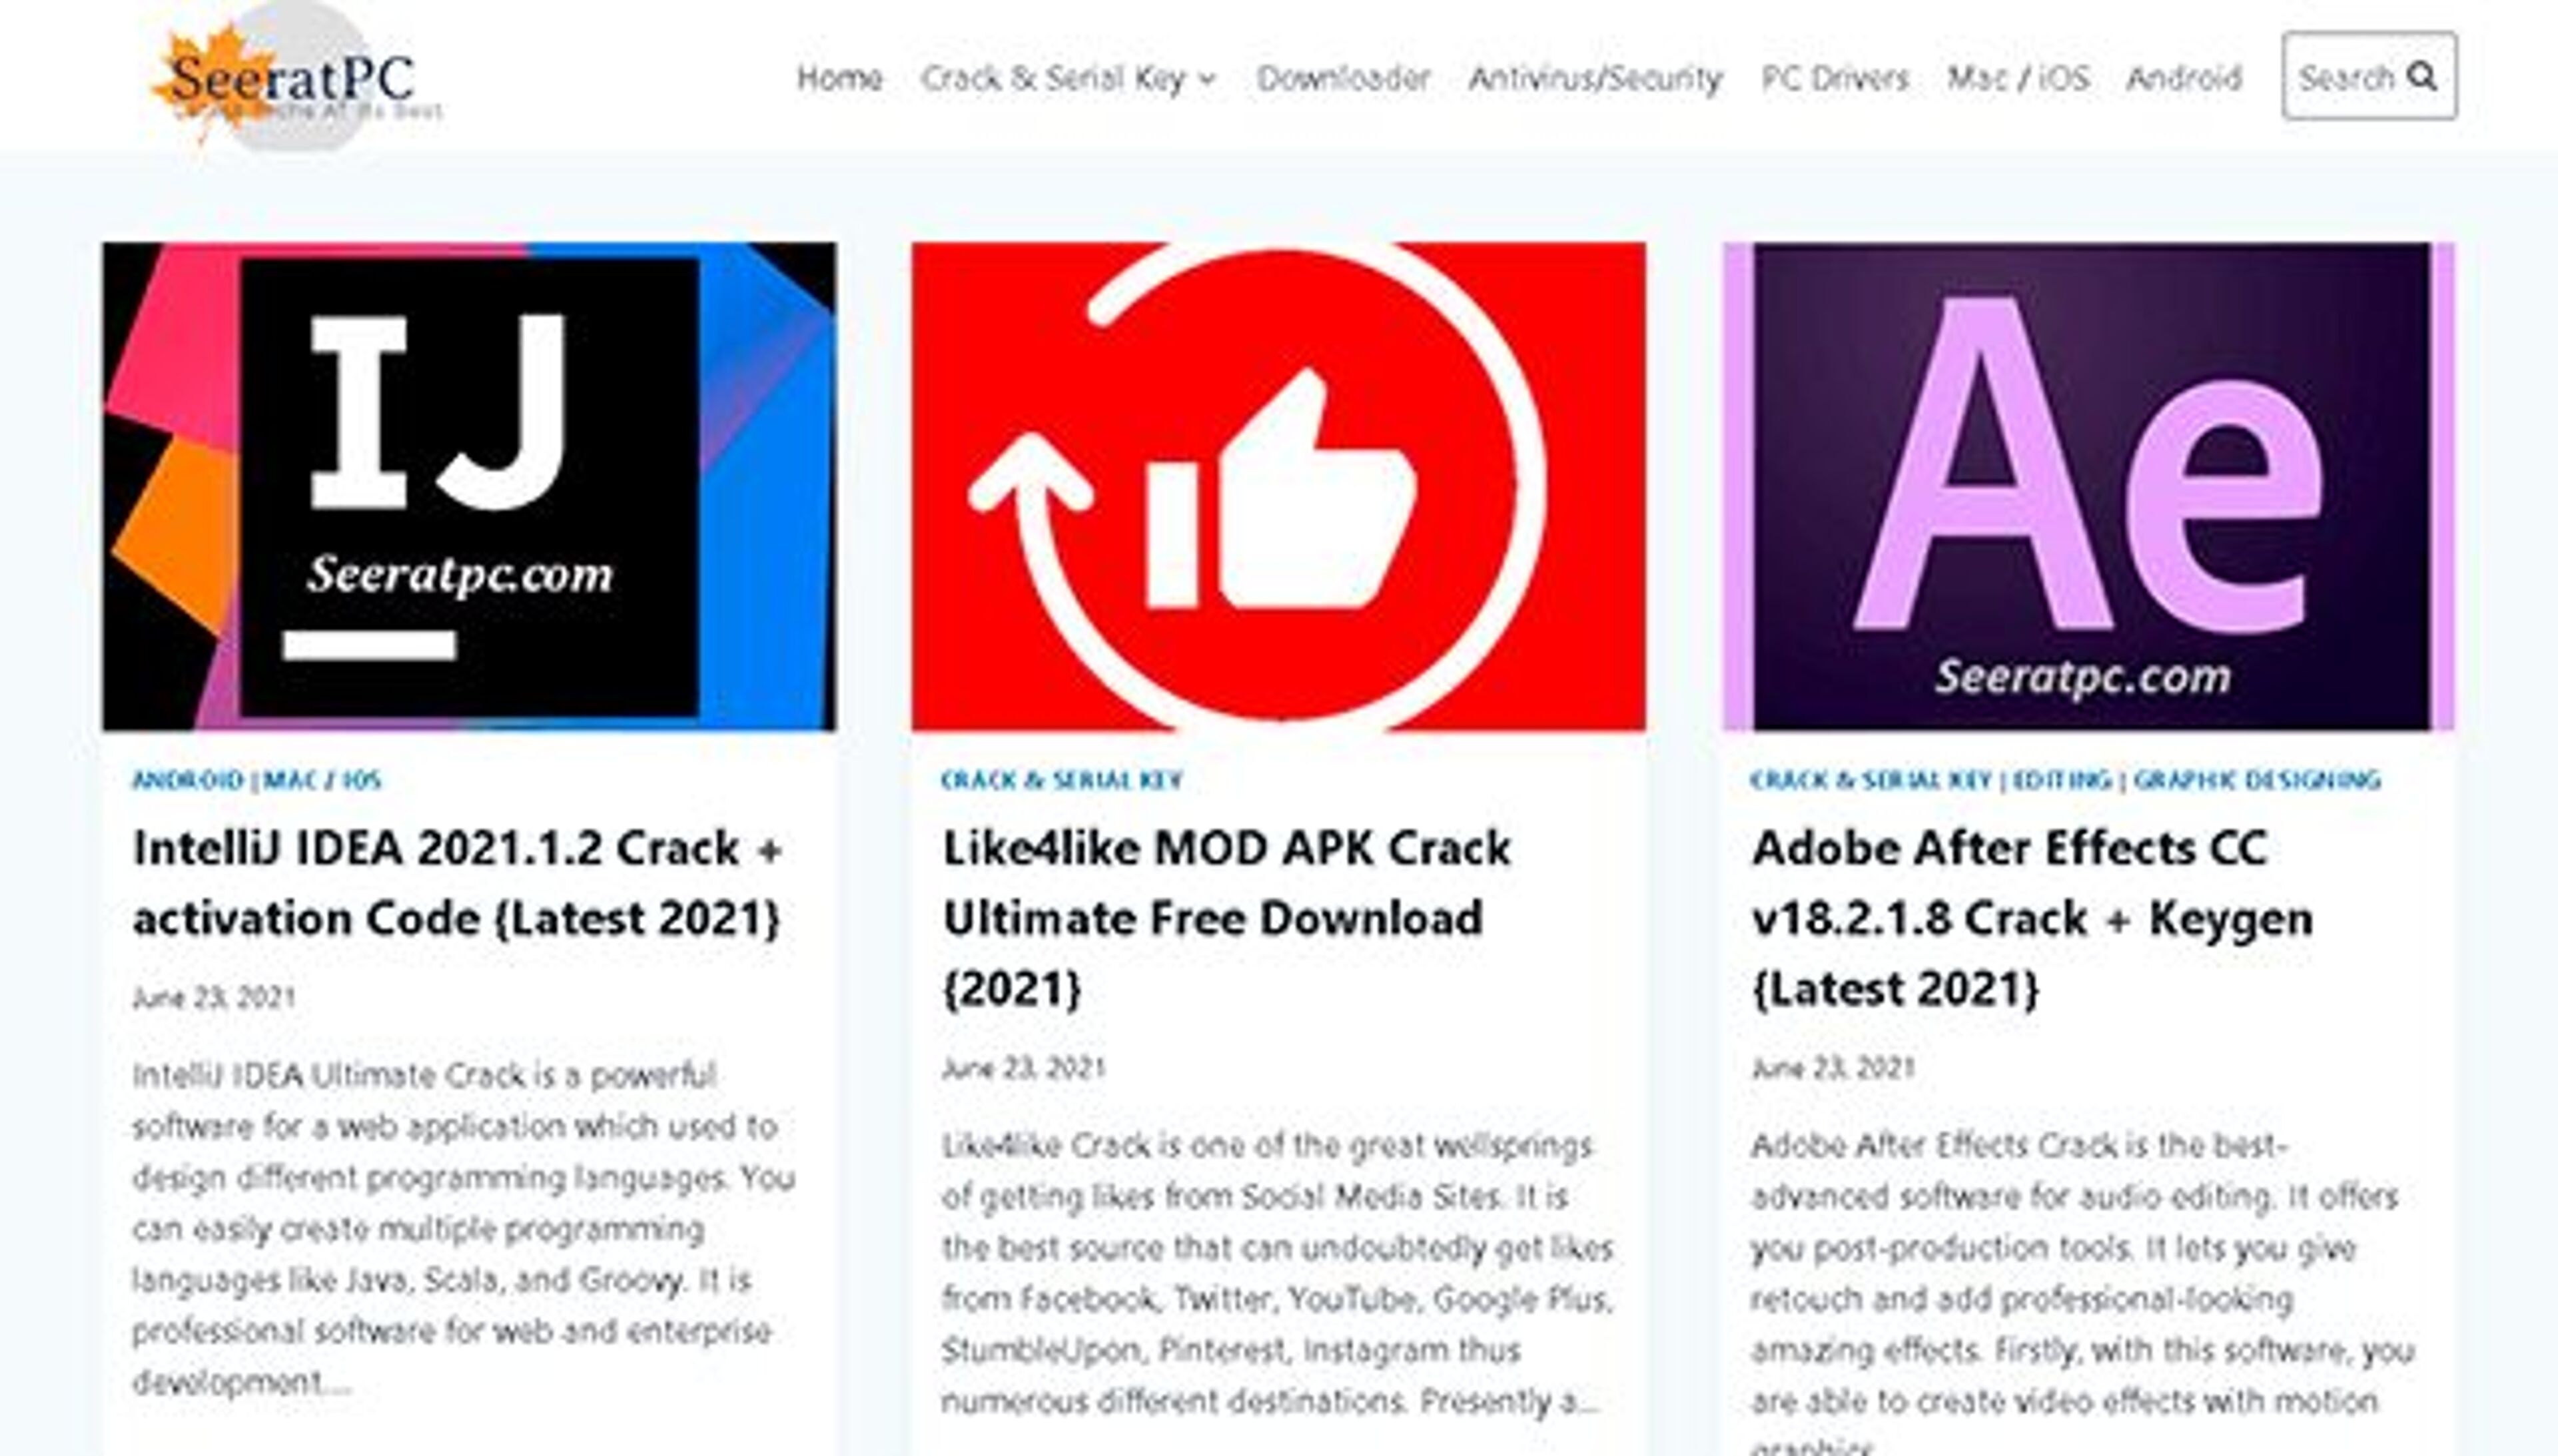
Task: Select the Android menu item
Action: point(2183,78)
